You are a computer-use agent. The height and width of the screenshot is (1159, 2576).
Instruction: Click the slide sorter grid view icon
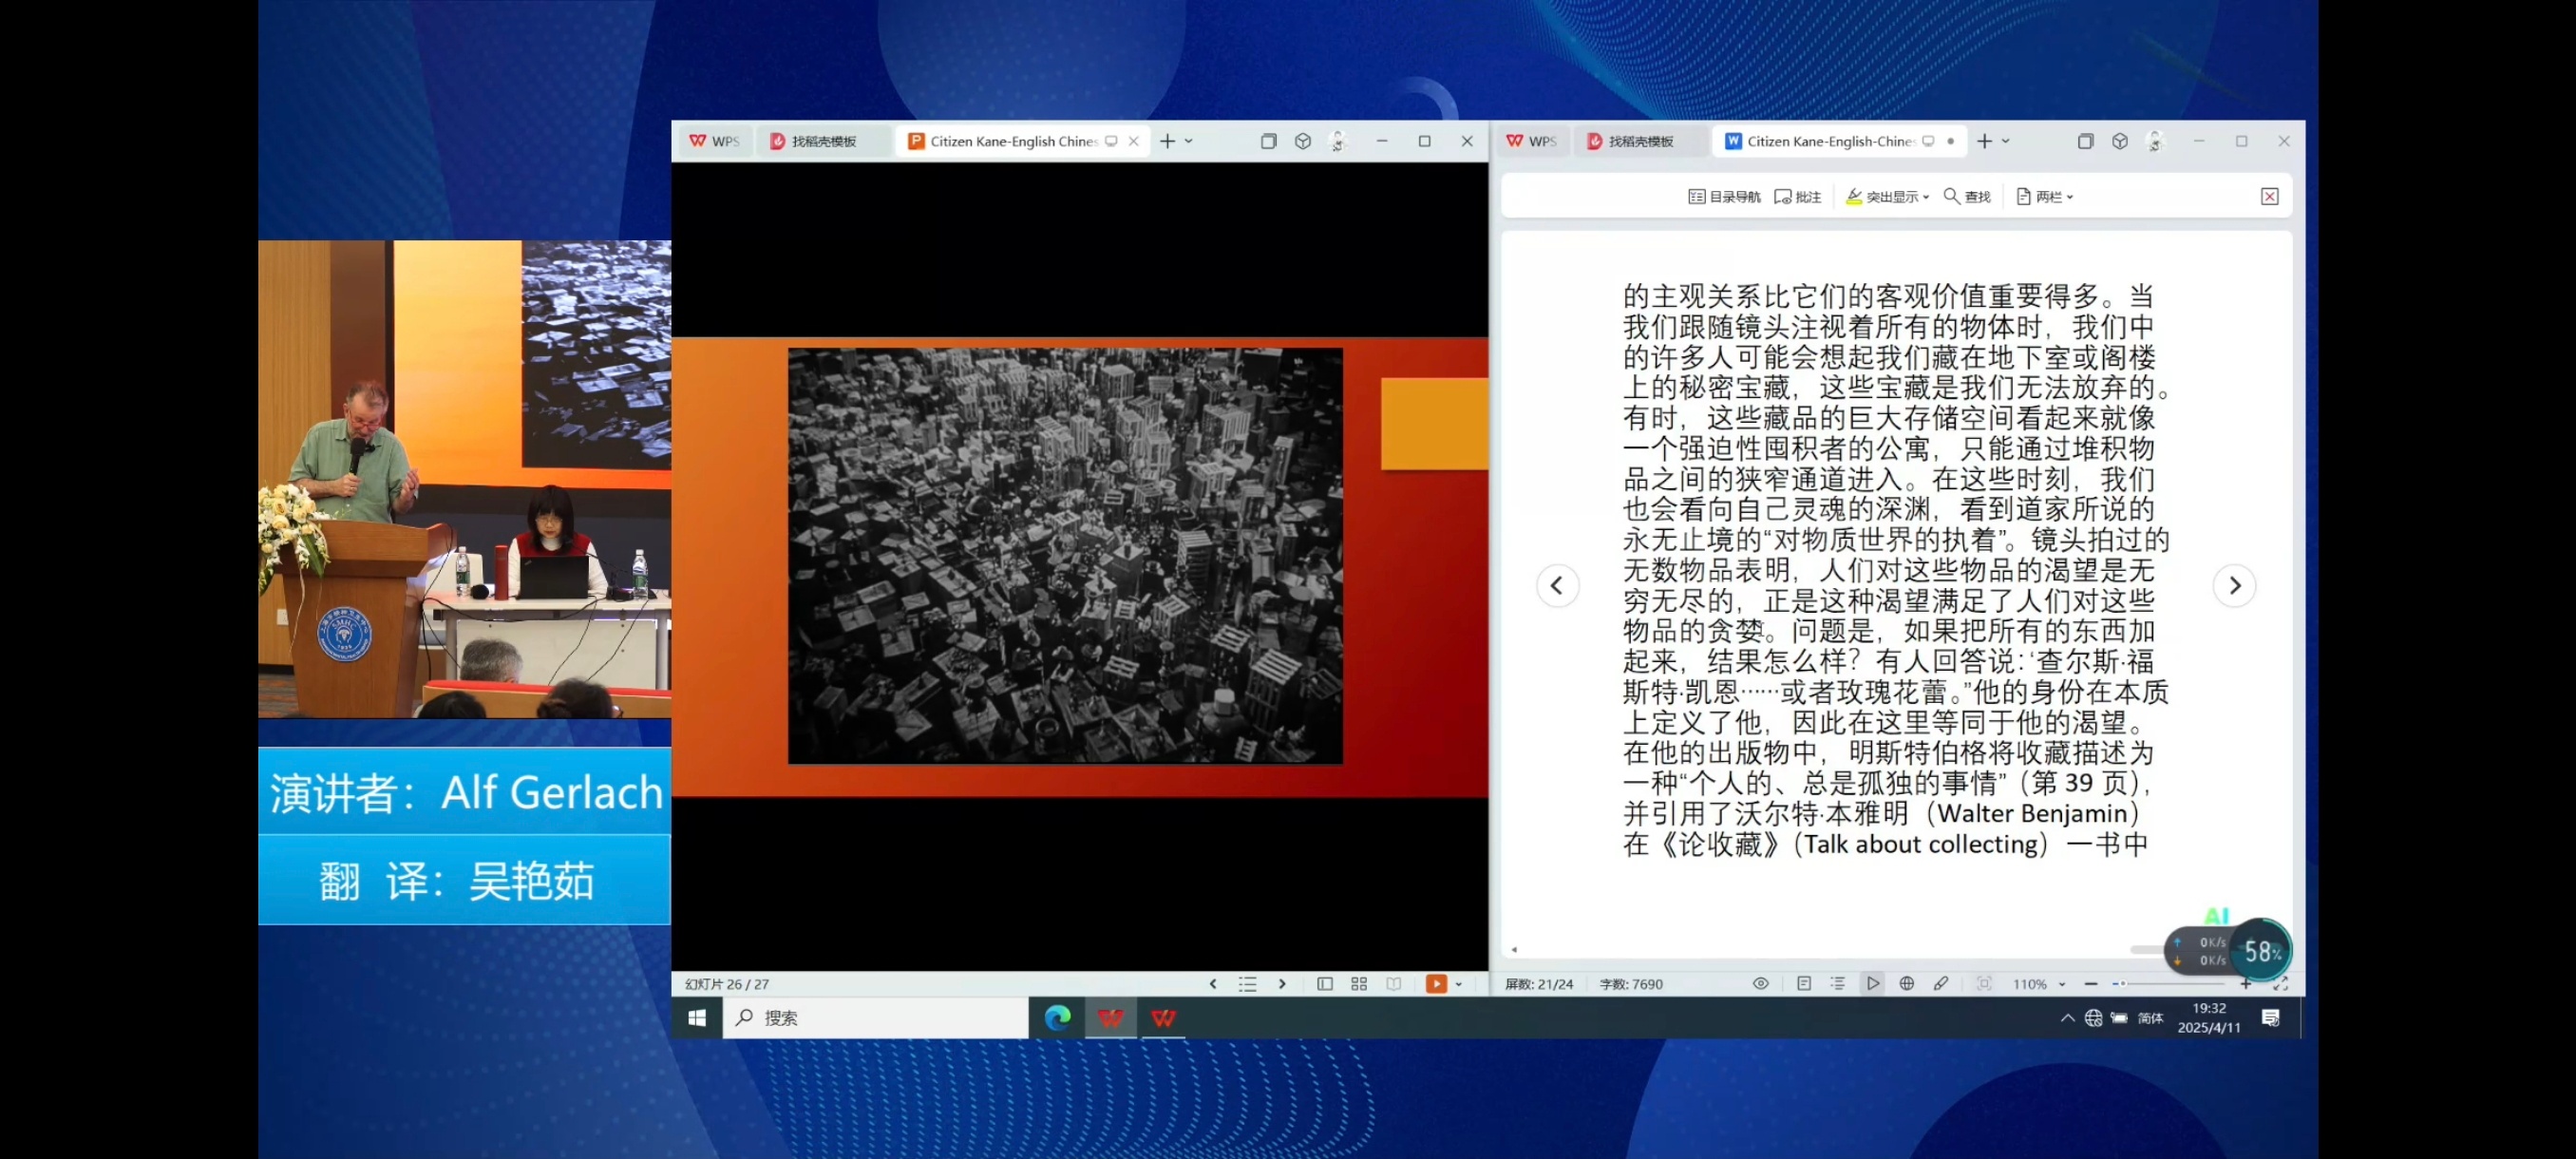click(1359, 984)
